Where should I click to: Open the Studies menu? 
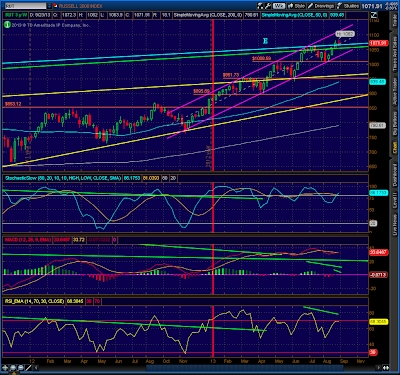pyautogui.click(x=349, y=6)
